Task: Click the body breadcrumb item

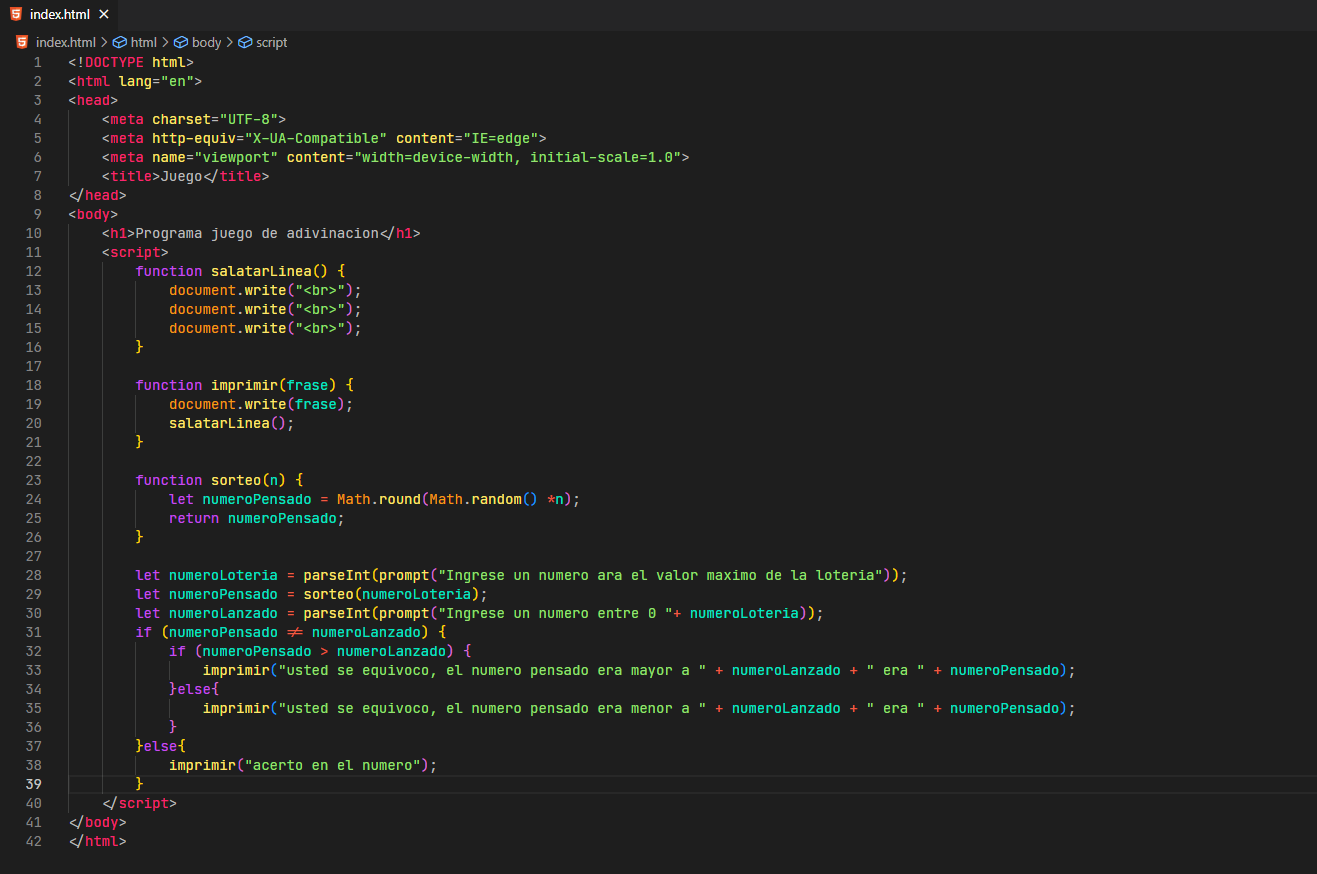Action: pos(207,42)
